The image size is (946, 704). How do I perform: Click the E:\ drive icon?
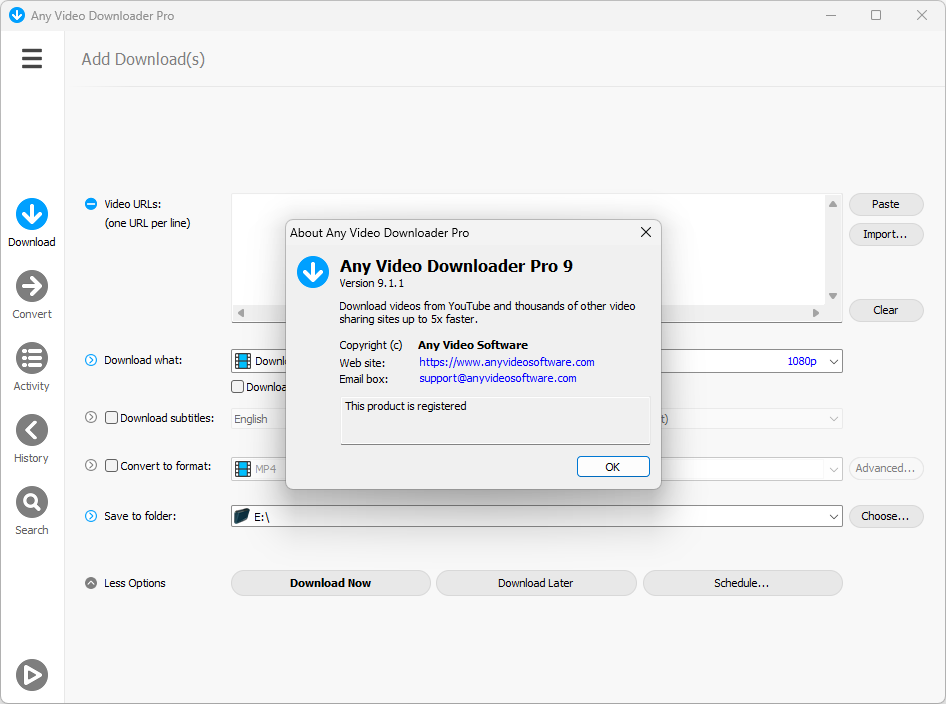coord(242,516)
